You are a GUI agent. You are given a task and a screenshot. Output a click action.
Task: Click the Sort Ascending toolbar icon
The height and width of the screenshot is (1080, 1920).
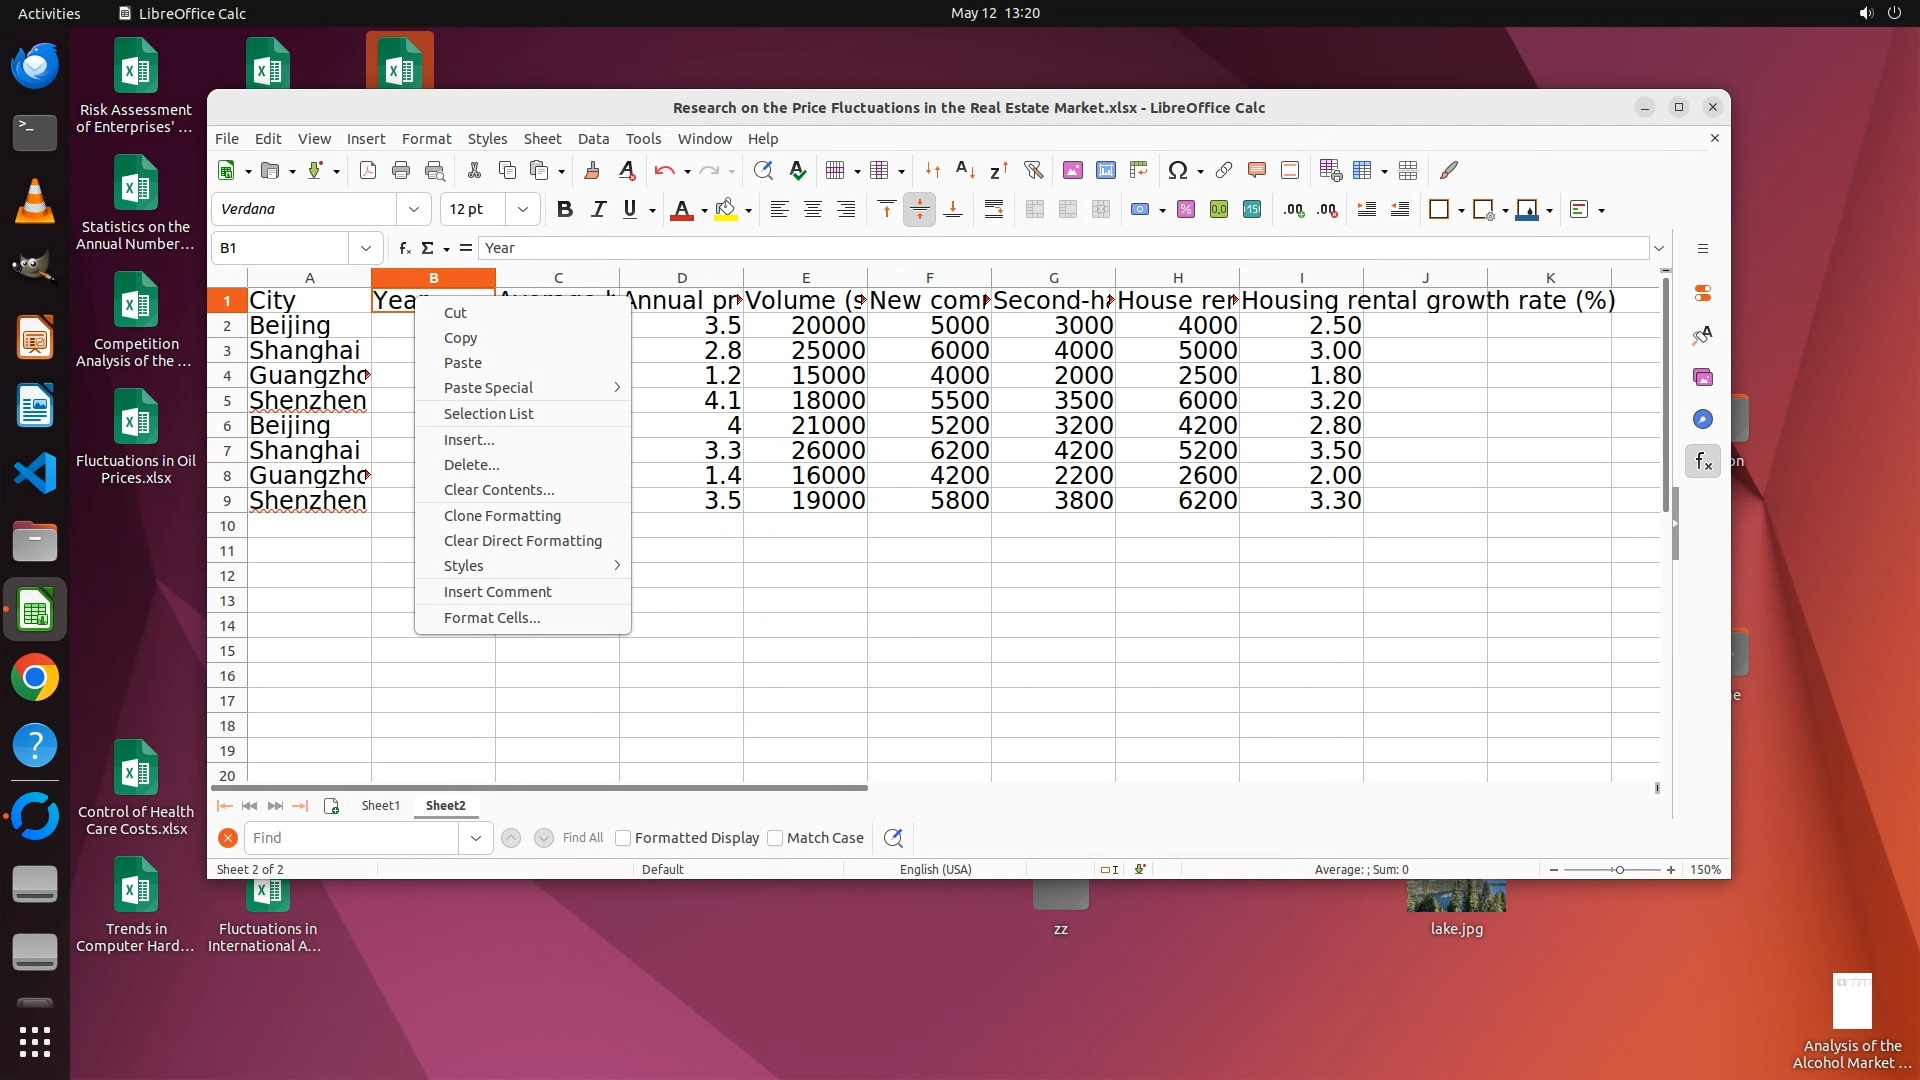[965, 170]
